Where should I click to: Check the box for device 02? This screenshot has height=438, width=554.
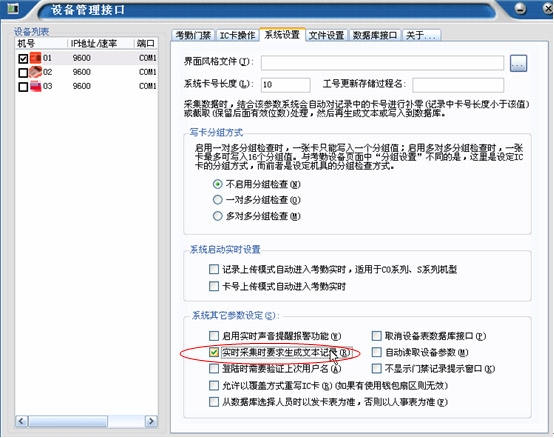(x=23, y=73)
